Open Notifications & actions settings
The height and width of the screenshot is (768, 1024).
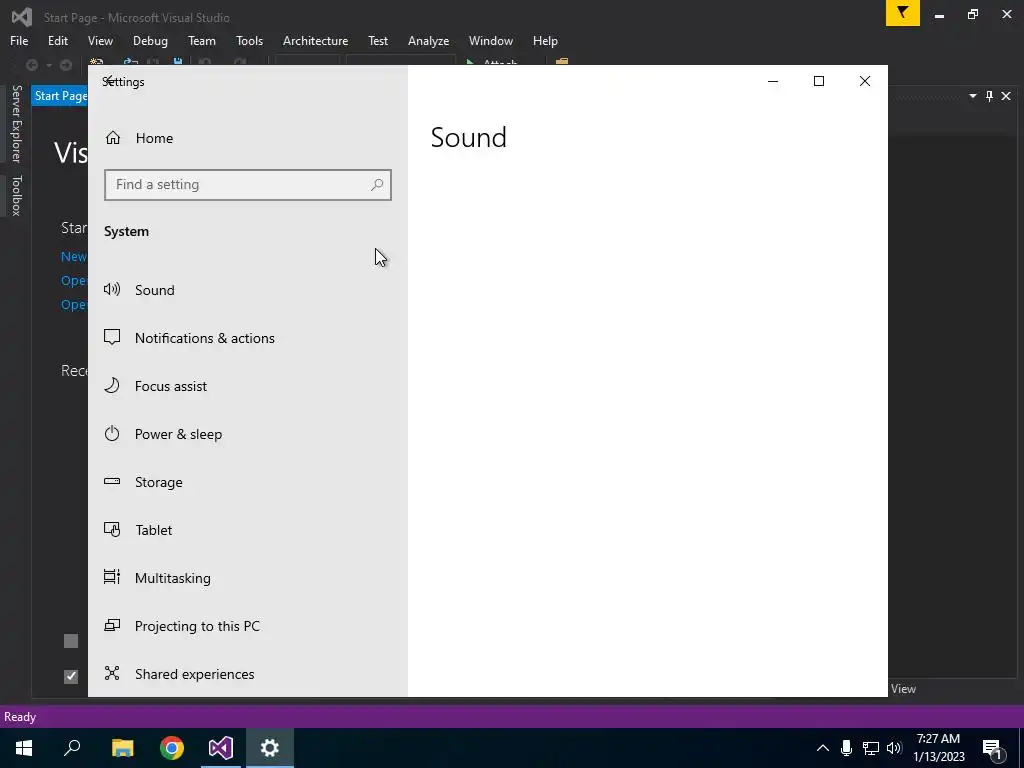click(248, 338)
